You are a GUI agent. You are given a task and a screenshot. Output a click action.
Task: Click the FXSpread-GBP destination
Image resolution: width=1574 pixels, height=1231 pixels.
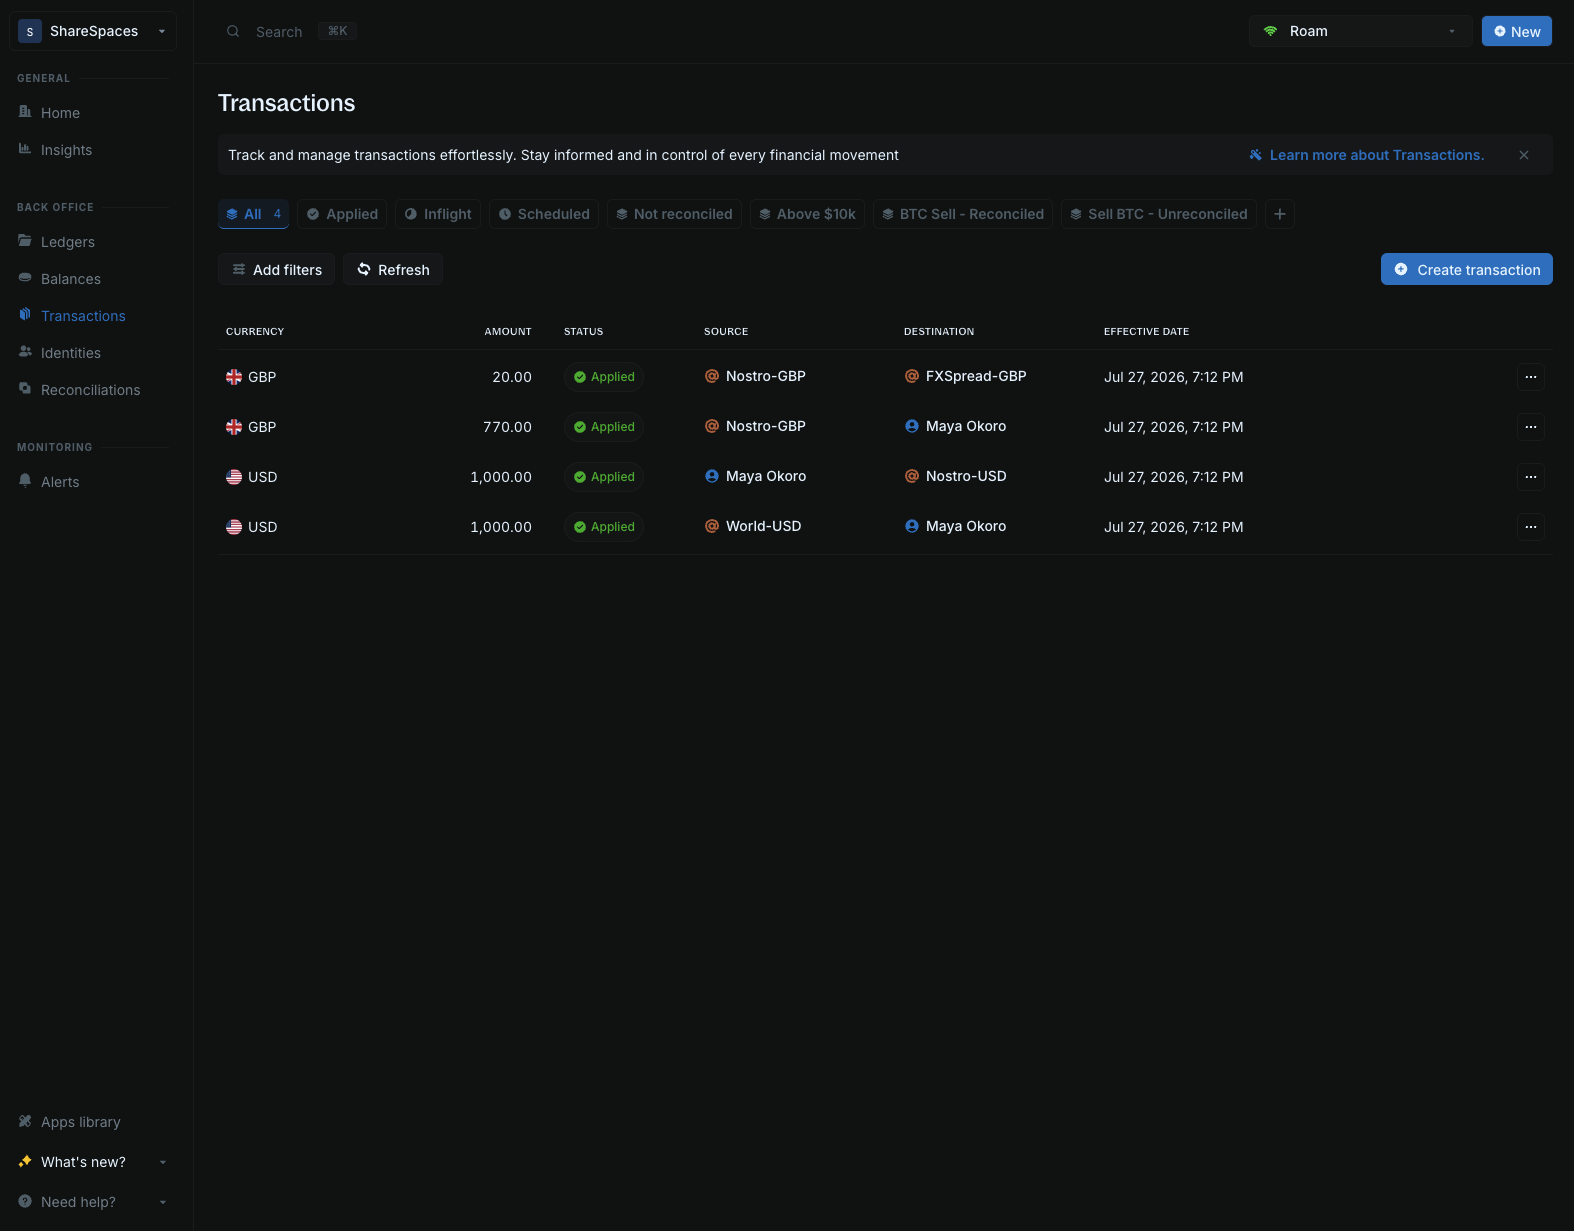pos(965,376)
